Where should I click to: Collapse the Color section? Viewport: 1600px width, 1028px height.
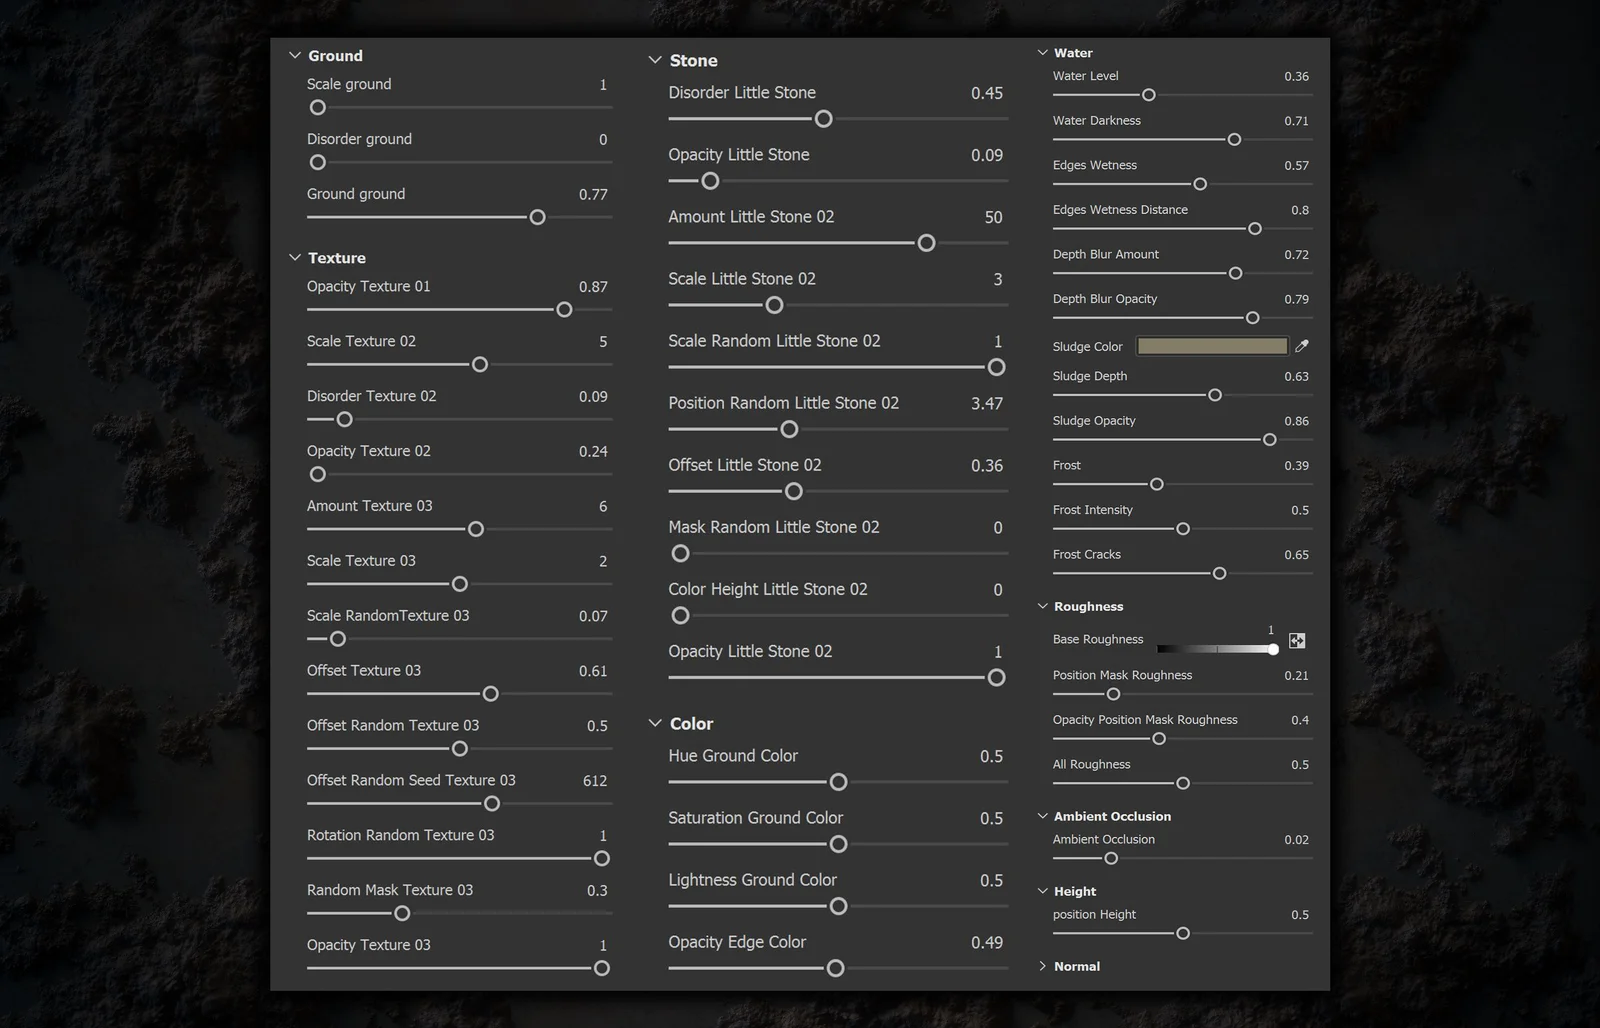pos(655,723)
